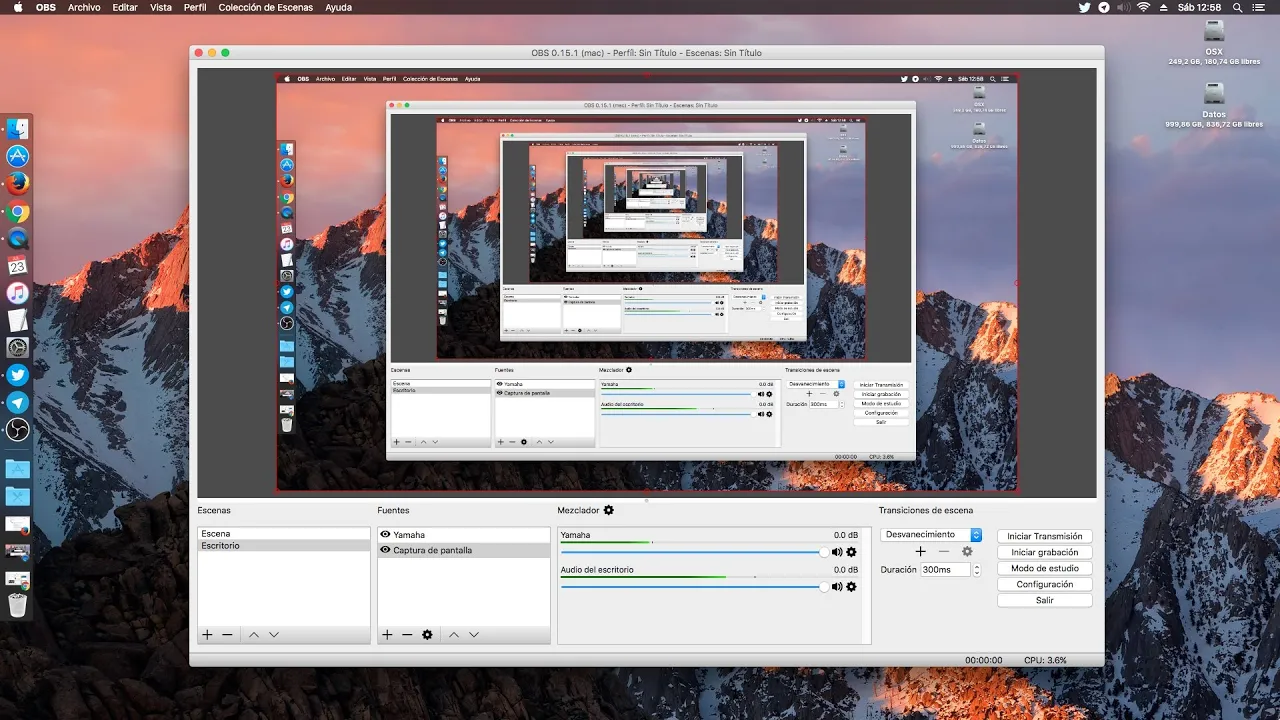Viewport: 1280px width, 720px height.
Task: Add a new source in Fuentes panel
Action: pyautogui.click(x=387, y=635)
